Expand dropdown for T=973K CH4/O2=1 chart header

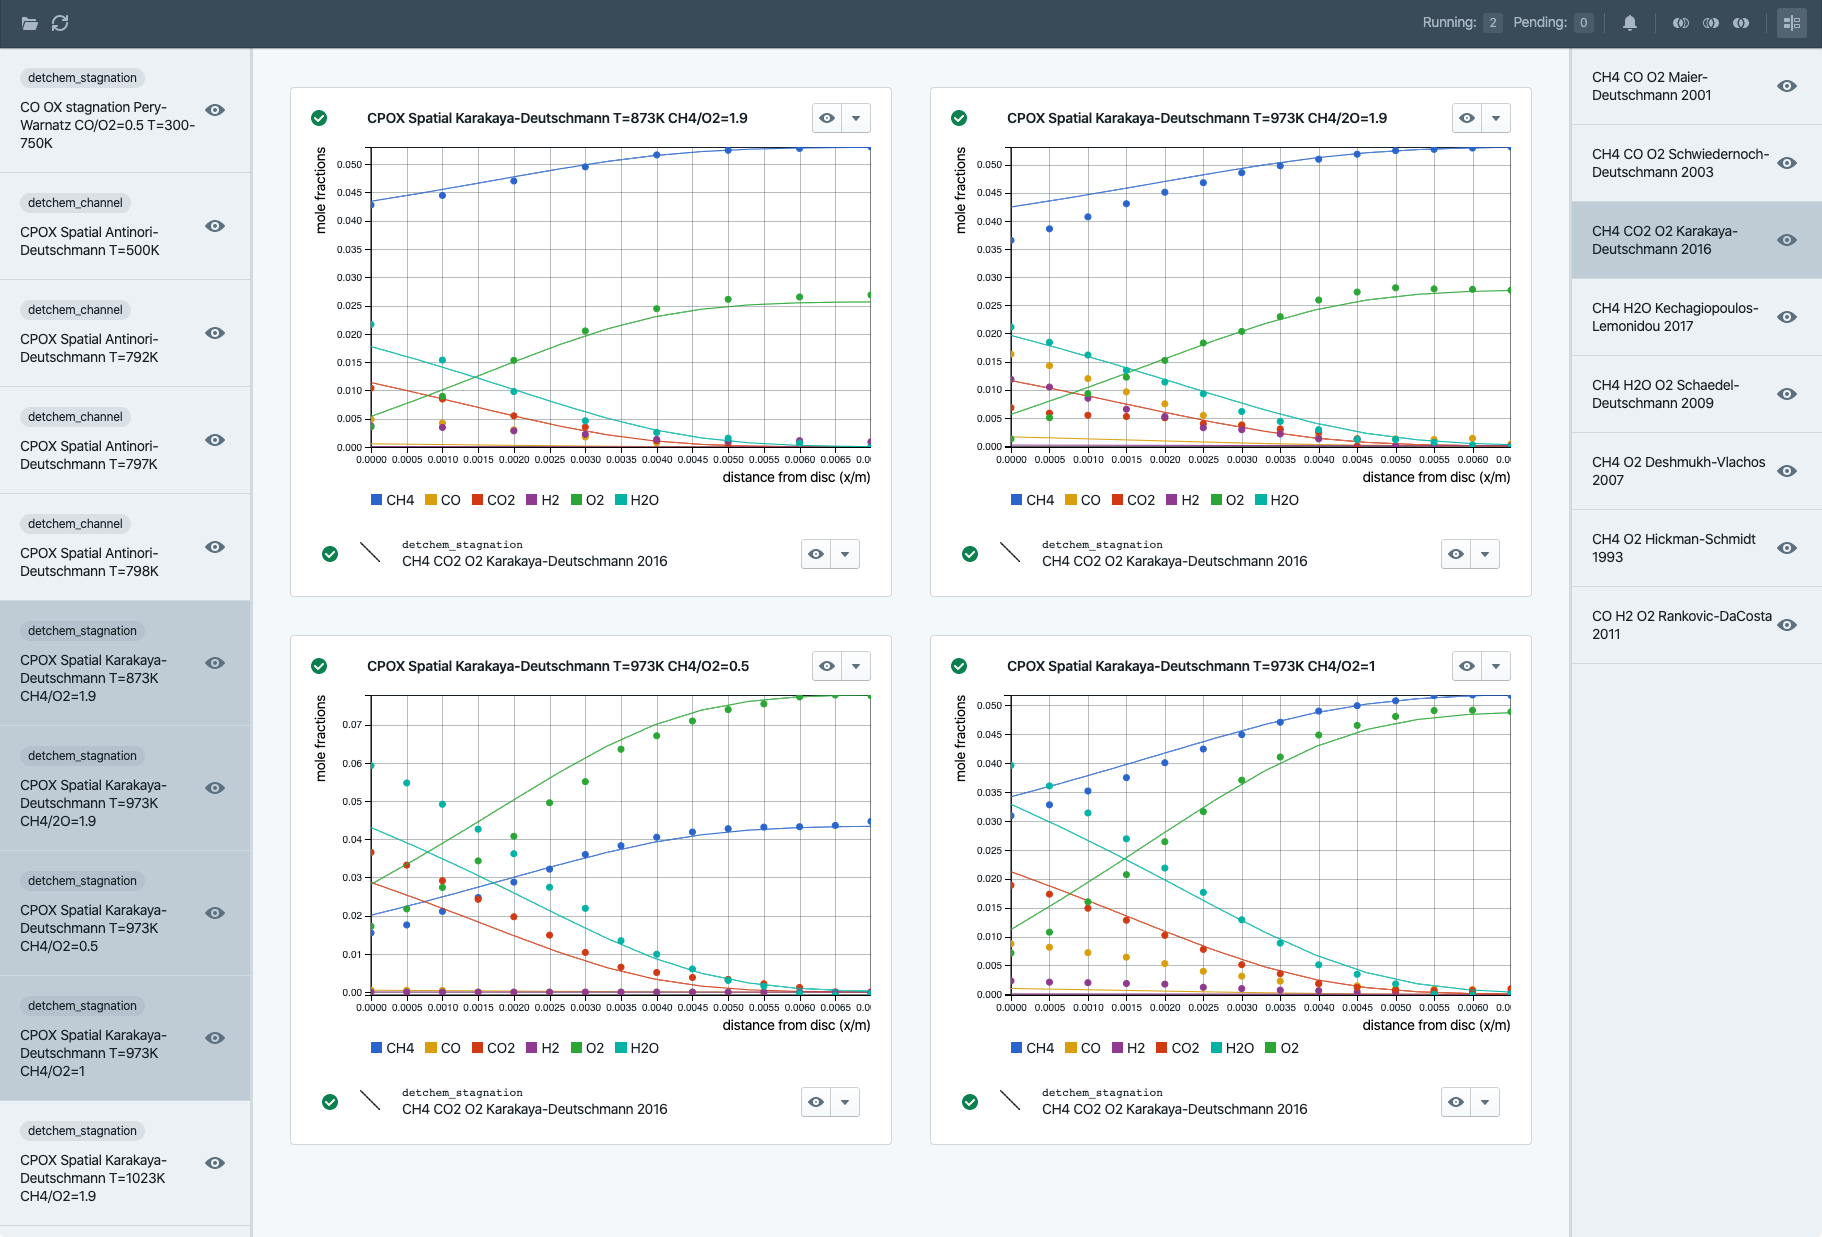(x=1496, y=666)
